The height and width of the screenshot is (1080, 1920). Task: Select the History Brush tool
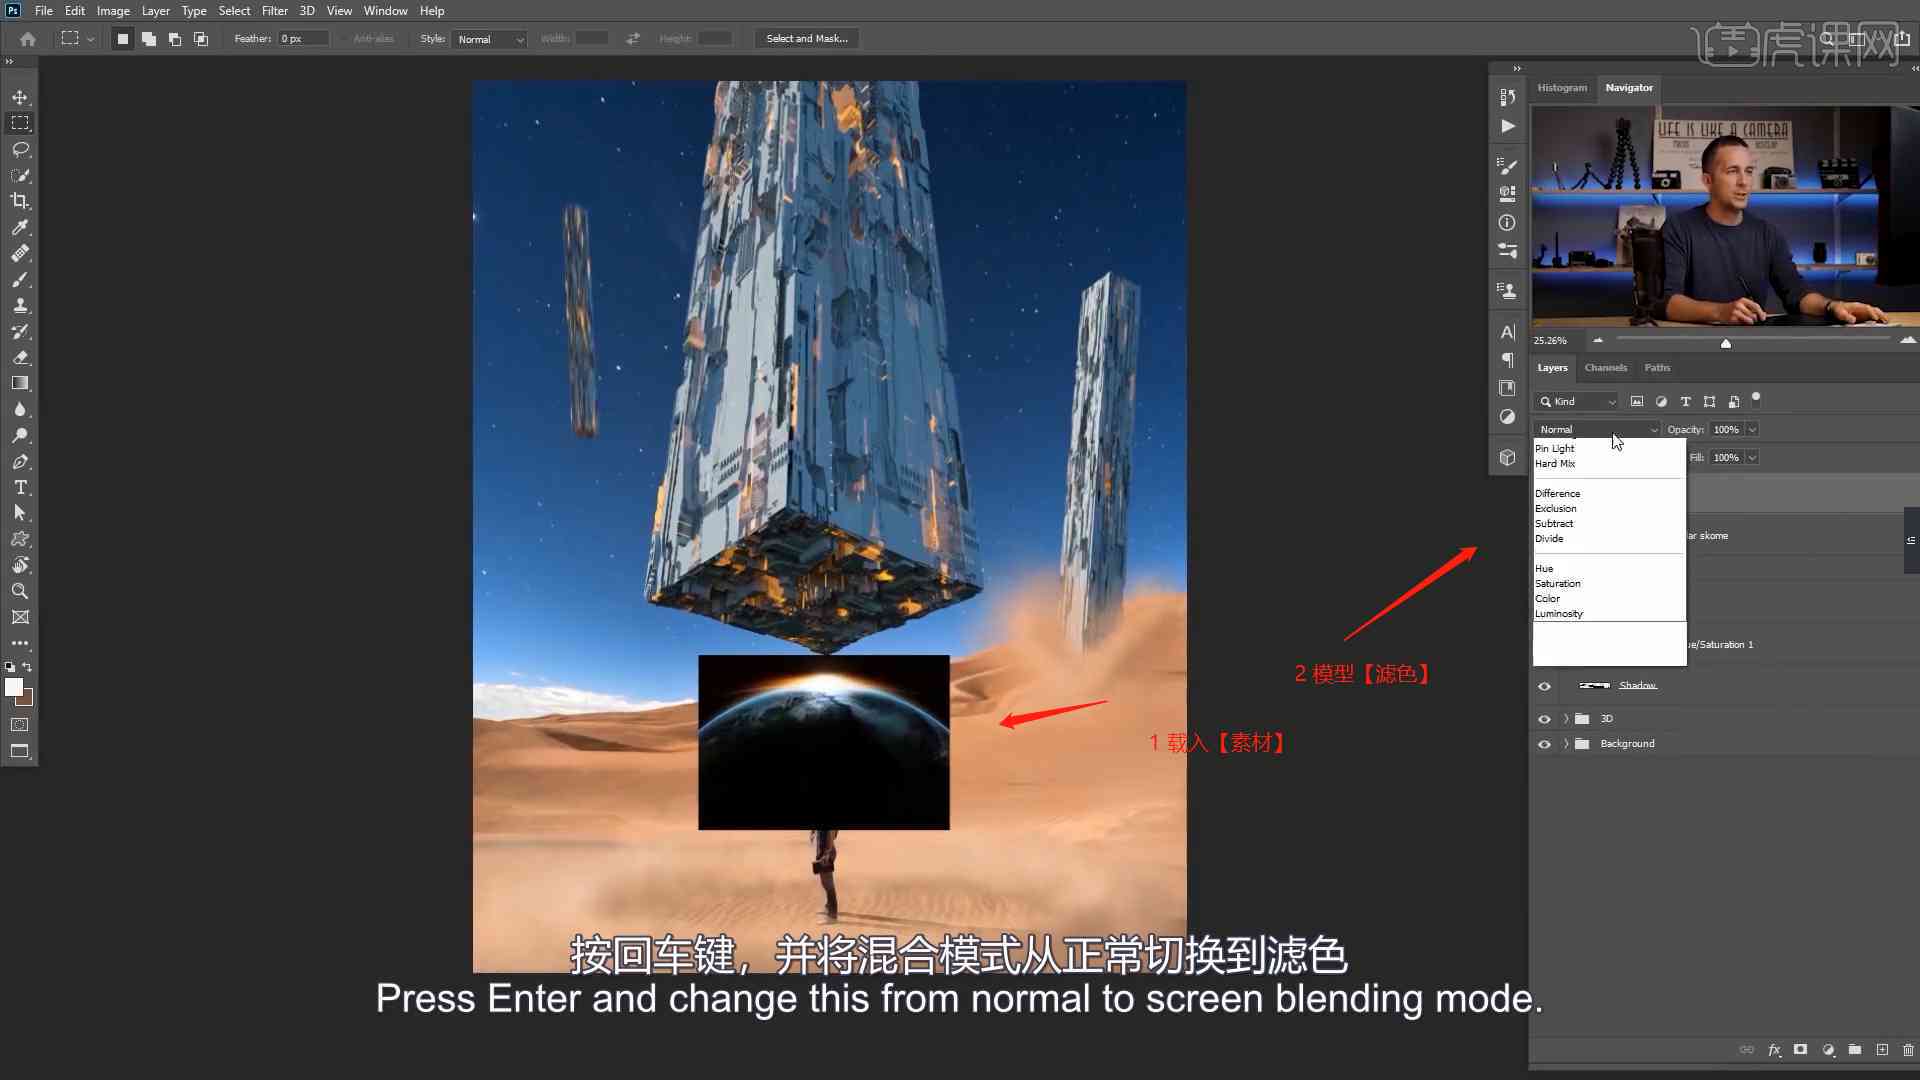click(x=20, y=331)
